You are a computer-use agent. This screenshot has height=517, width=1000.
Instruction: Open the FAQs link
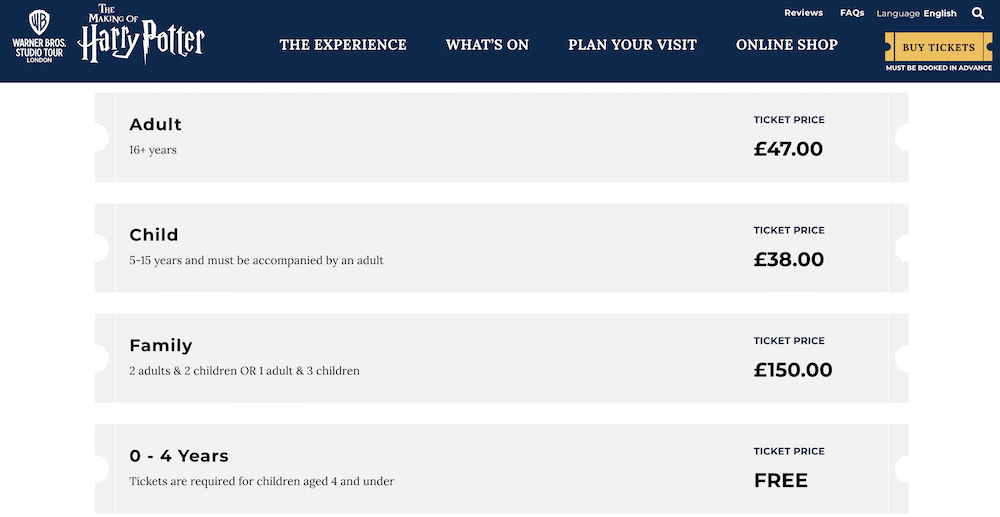(x=852, y=13)
